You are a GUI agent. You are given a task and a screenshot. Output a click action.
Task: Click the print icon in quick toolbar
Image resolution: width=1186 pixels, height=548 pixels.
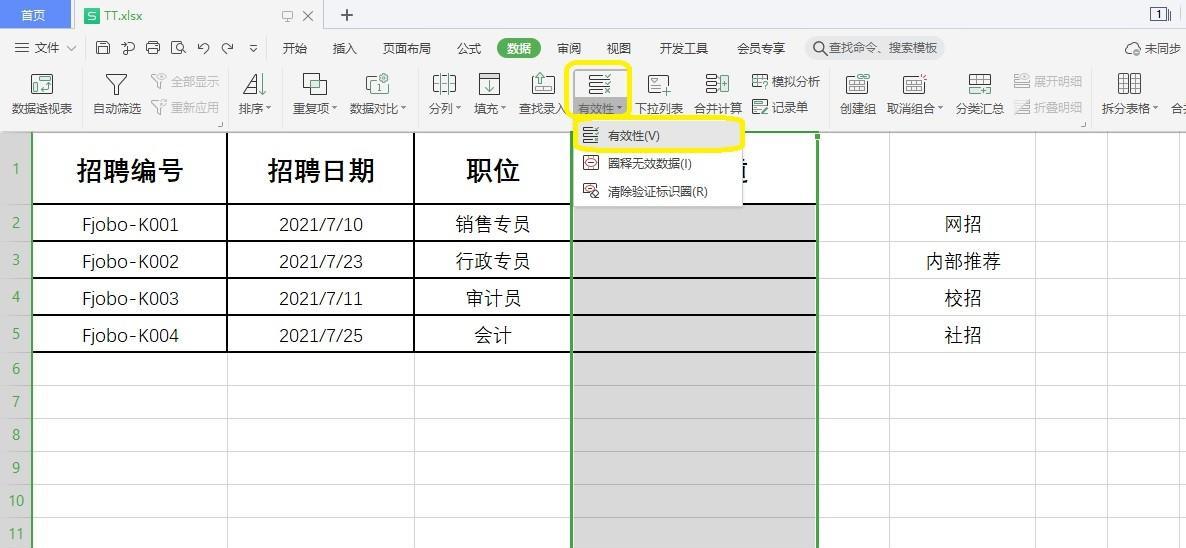(x=153, y=48)
